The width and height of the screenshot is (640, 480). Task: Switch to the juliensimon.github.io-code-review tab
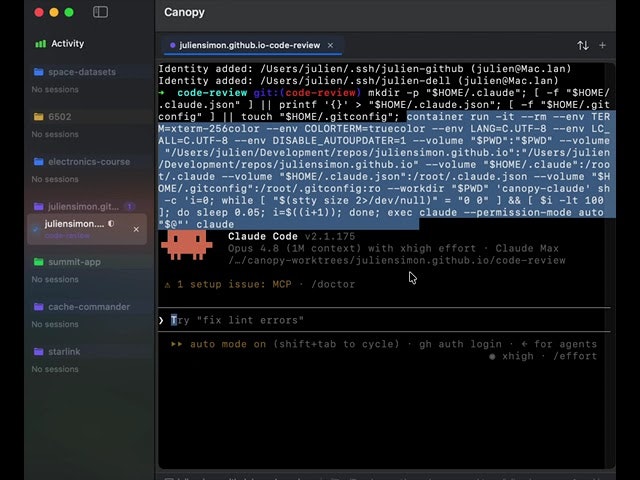[249, 45]
